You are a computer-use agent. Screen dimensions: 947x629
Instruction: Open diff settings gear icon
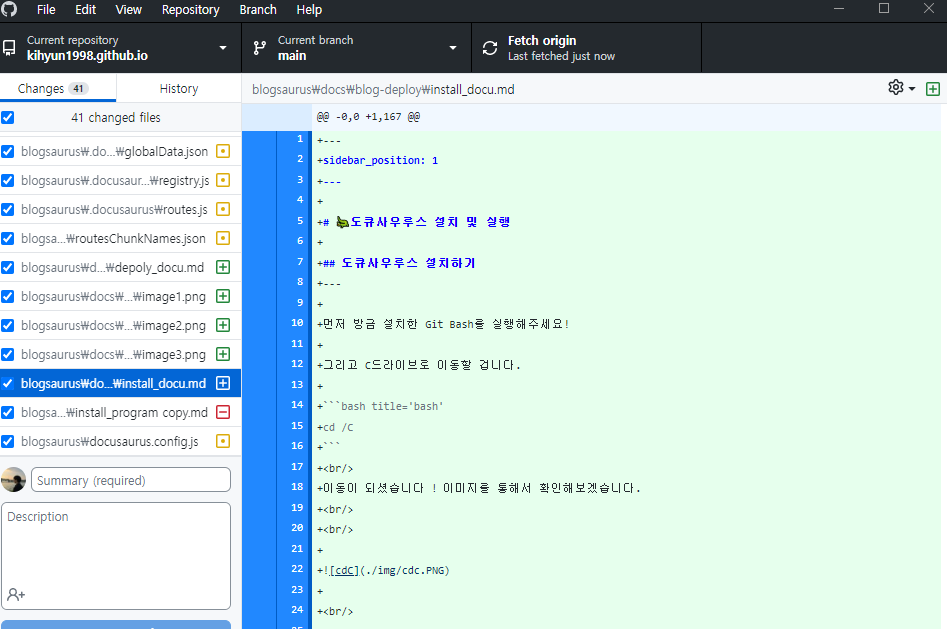click(896, 88)
